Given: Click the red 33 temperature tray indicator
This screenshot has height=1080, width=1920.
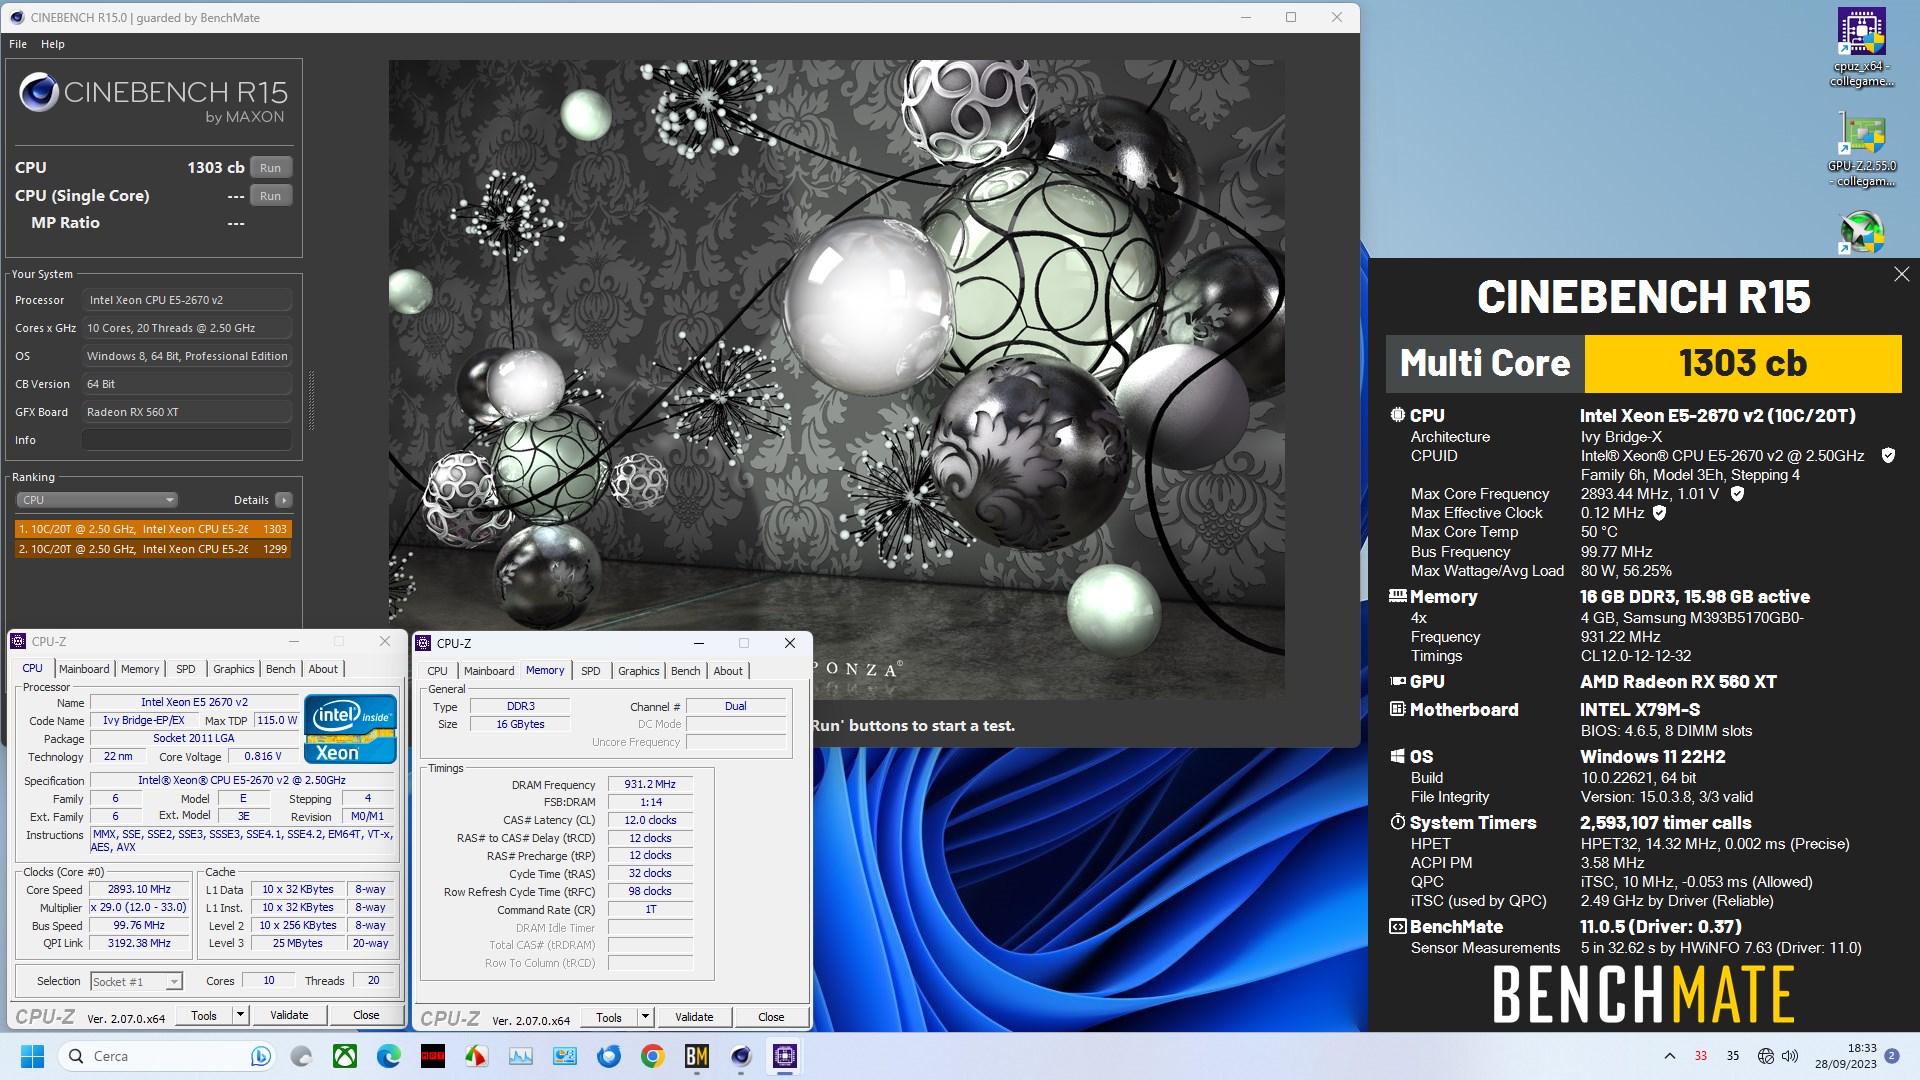Looking at the screenshot, I should (1701, 1056).
